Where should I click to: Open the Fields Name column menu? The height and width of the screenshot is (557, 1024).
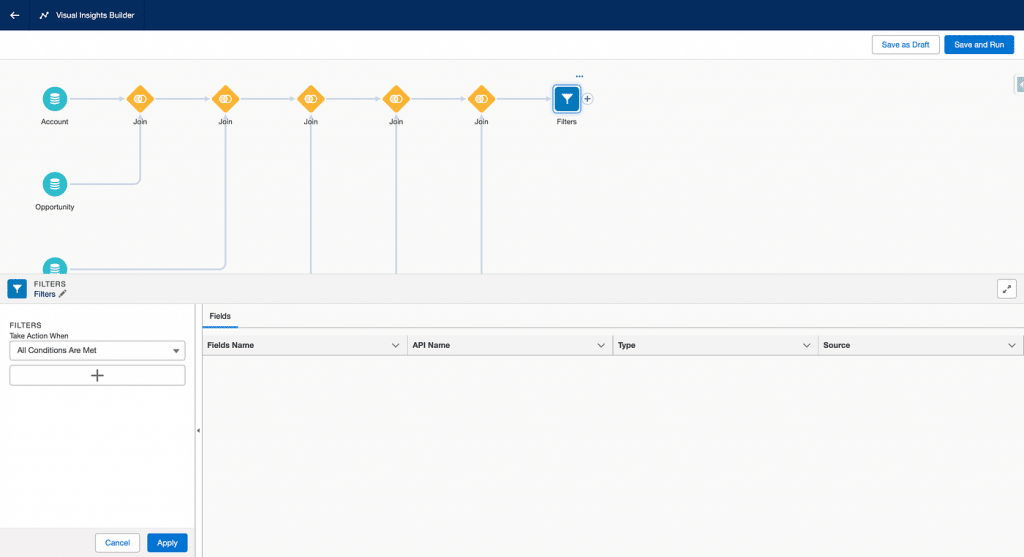coord(396,345)
